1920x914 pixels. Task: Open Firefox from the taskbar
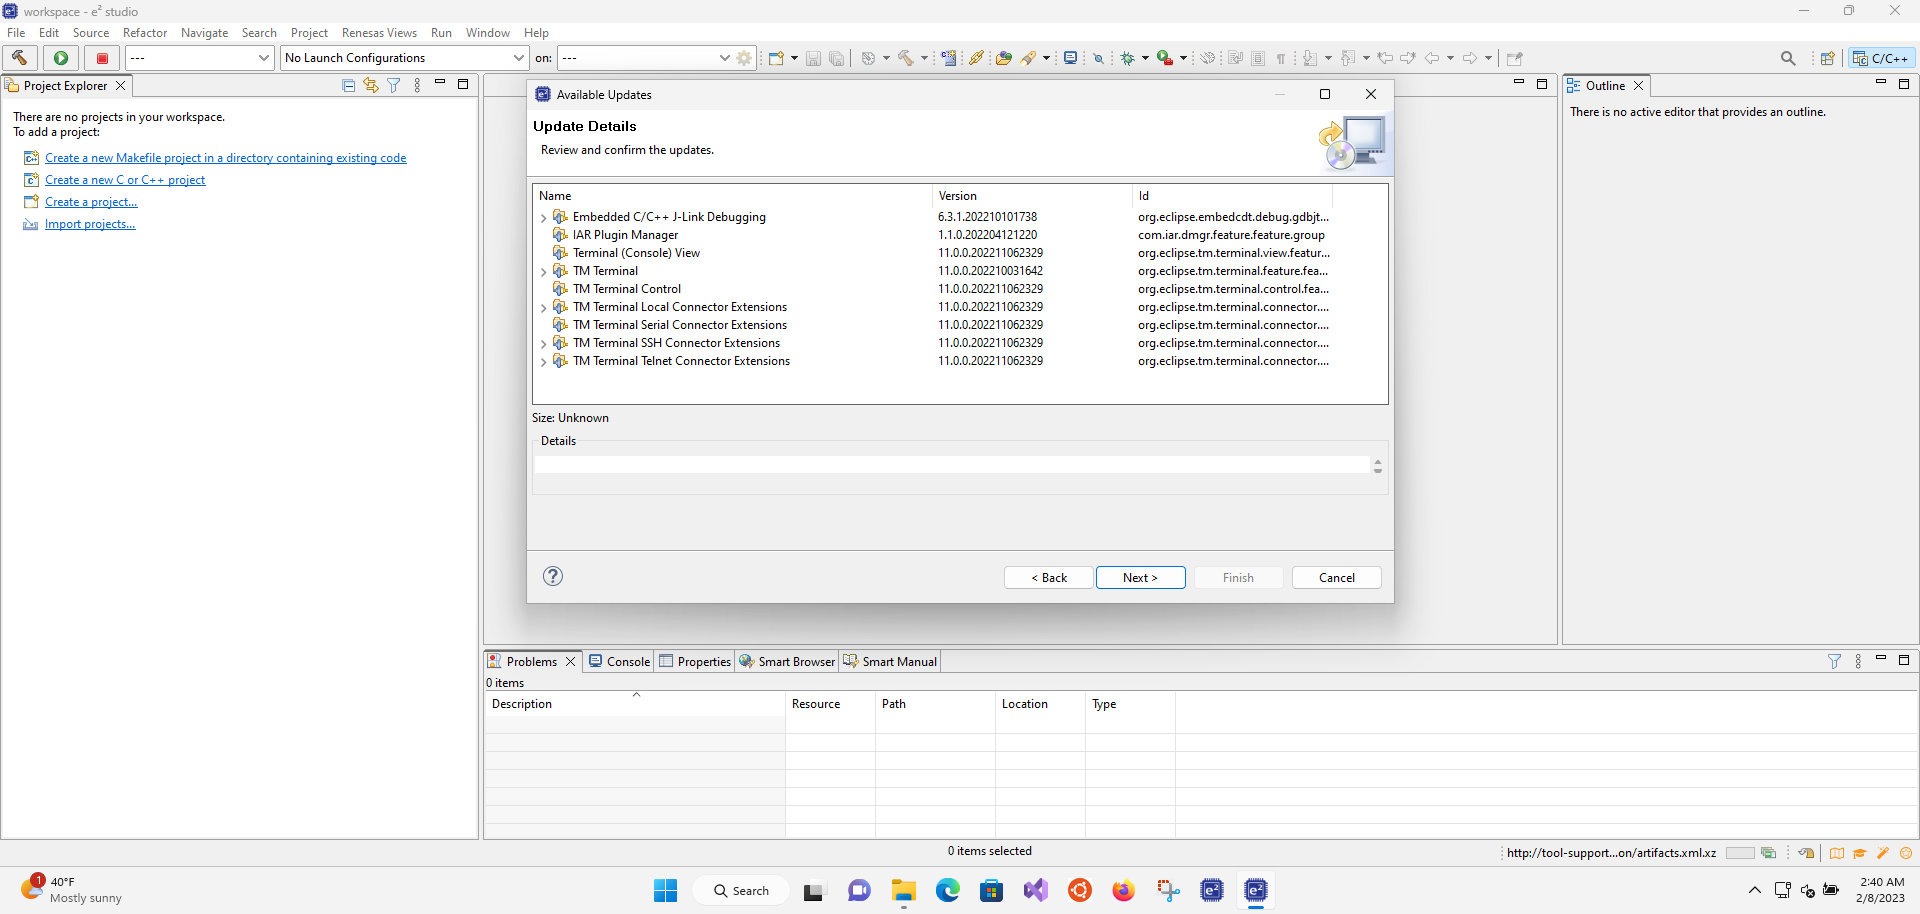tap(1124, 890)
